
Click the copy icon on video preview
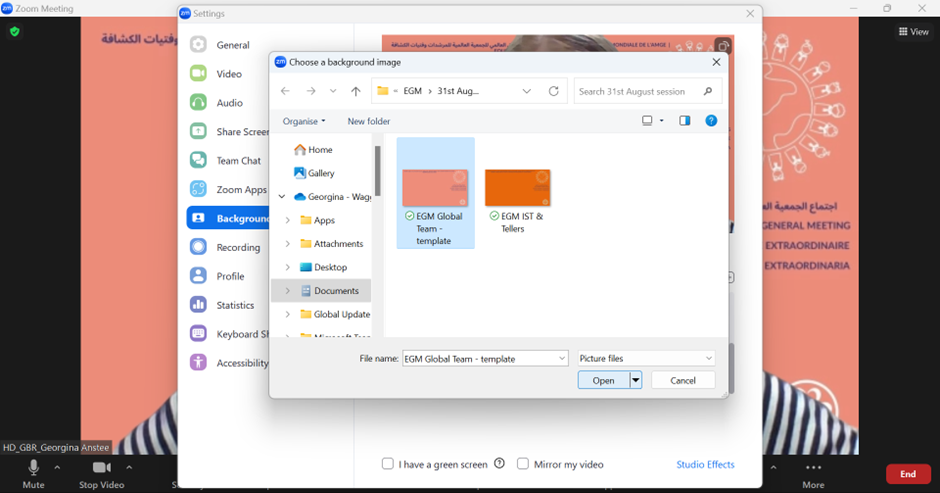coord(723,46)
